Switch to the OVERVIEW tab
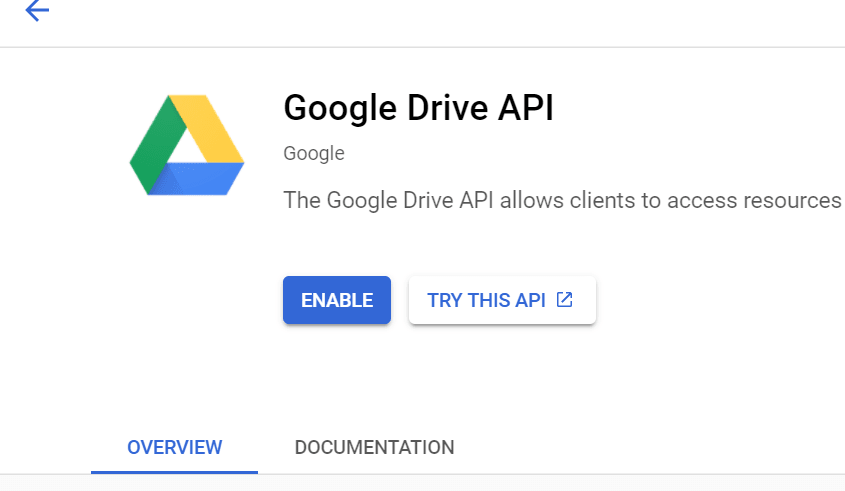 click(x=175, y=447)
